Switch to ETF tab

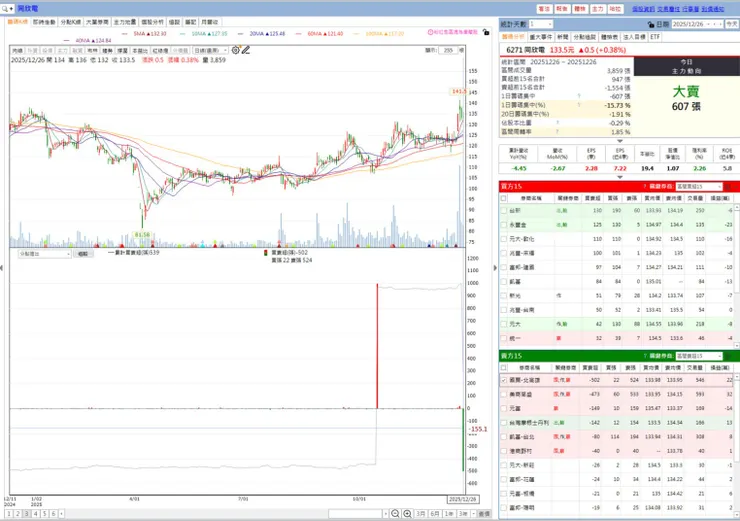pos(655,37)
